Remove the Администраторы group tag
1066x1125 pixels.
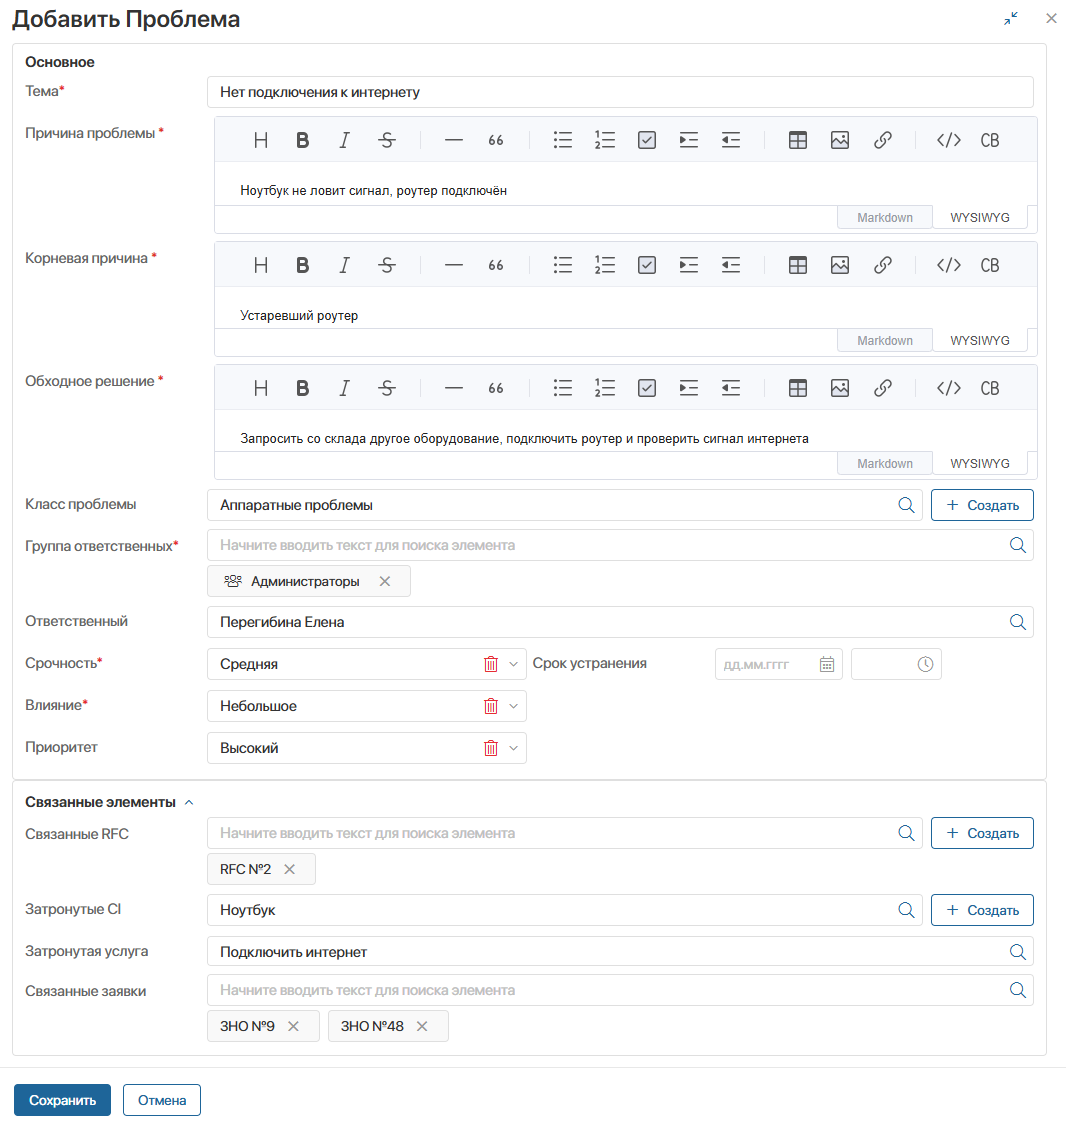[385, 581]
